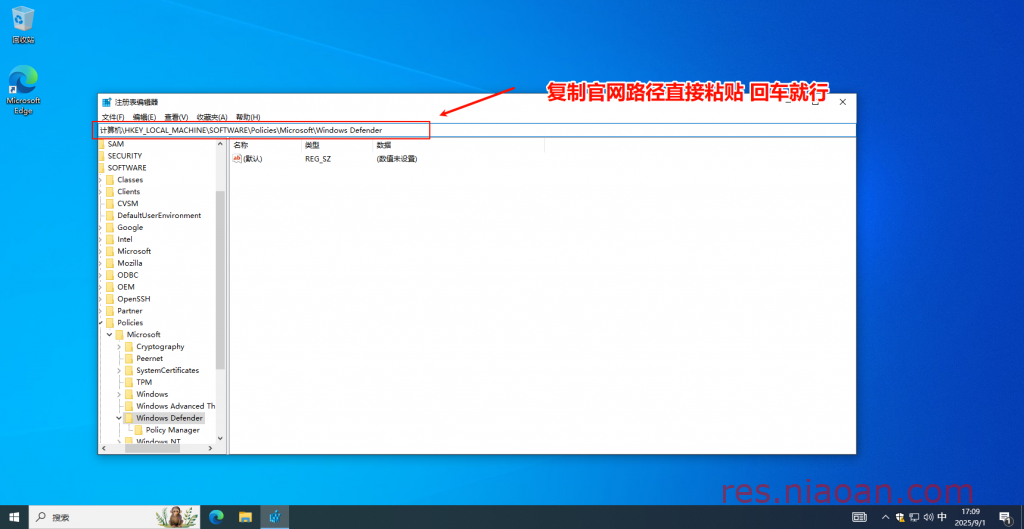Select the Clients key
The height and width of the screenshot is (529, 1024).
[129, 192]
